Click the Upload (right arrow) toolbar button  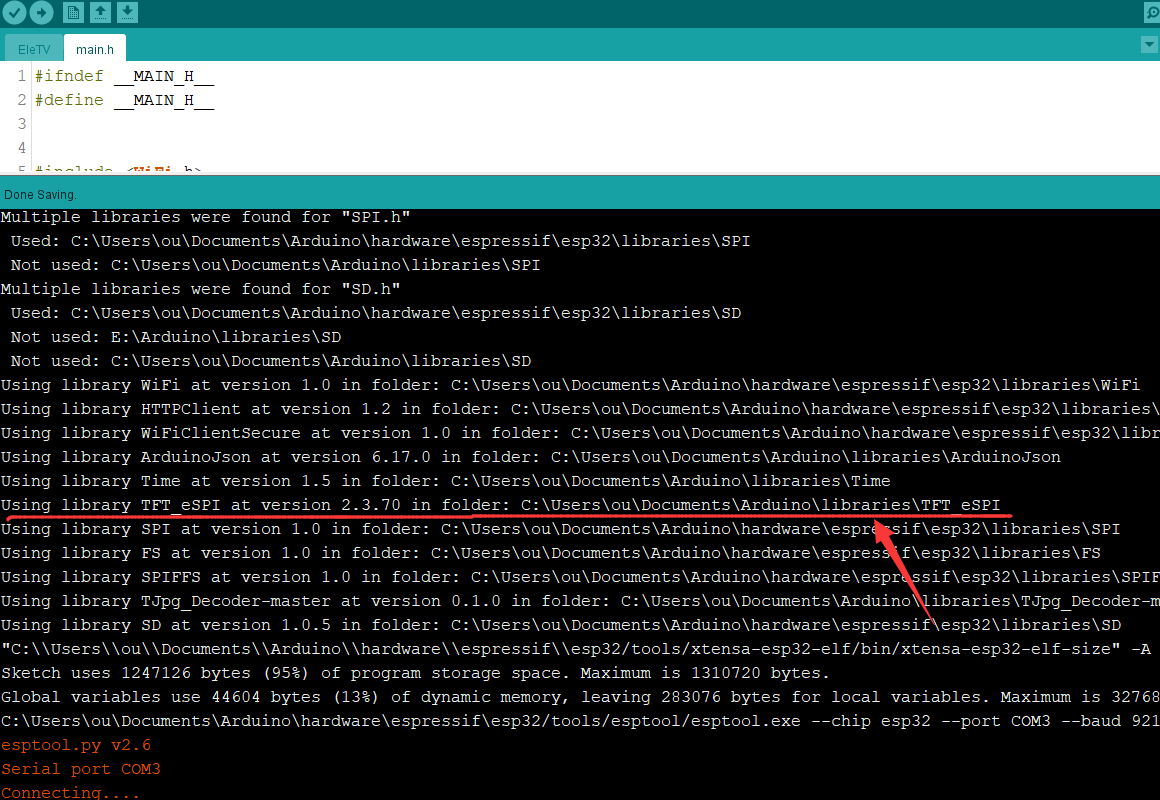pyautogui.click(x=41, y=12)
